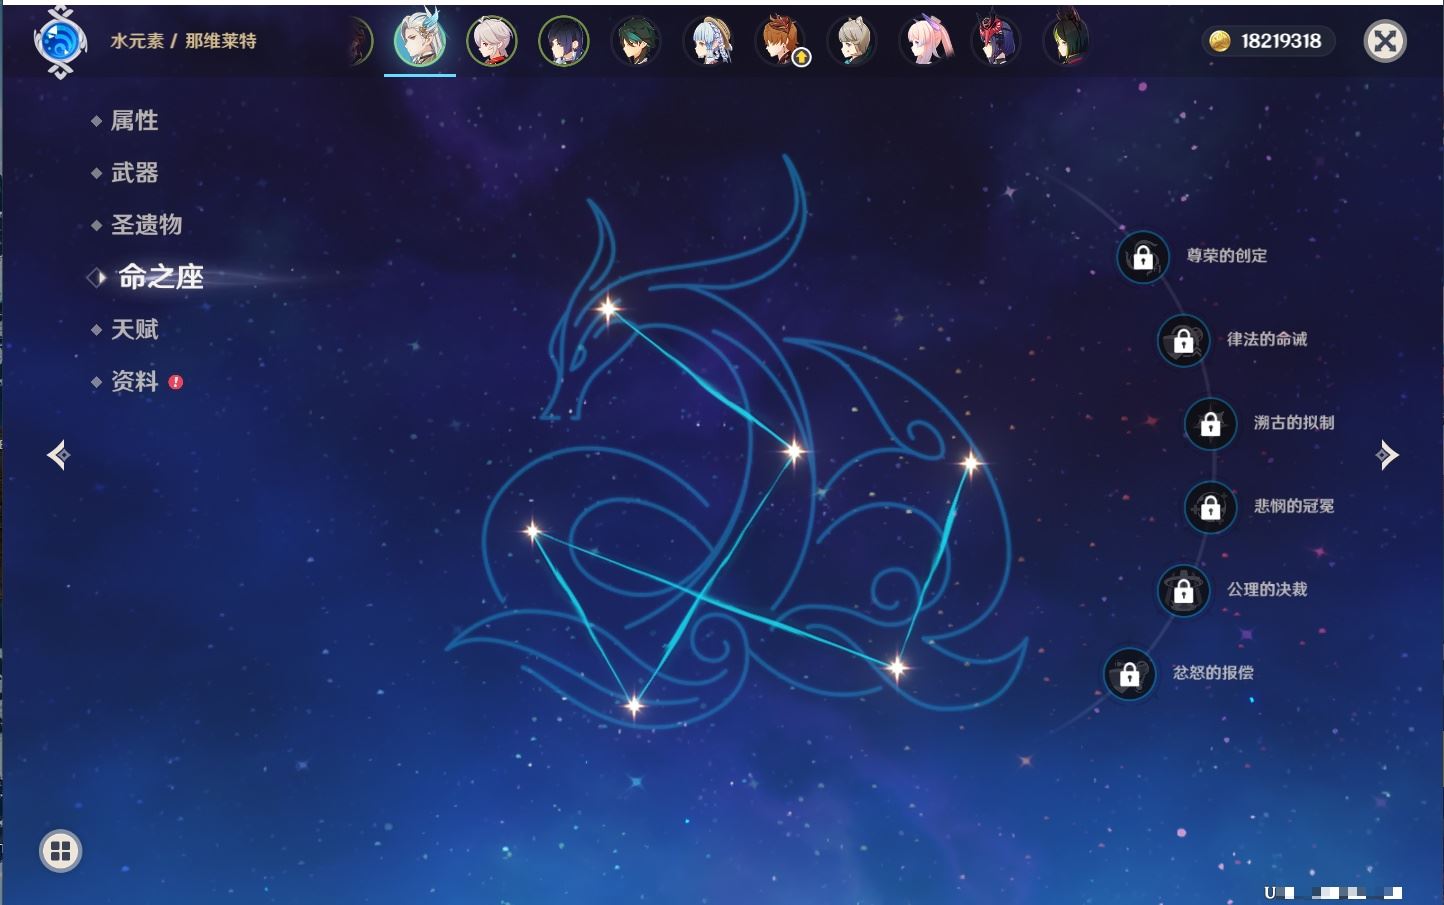Screen dimensions: 1444x905
Task: Click the 水元素 / 那维莱特 title text
Action: click(184, 41)
